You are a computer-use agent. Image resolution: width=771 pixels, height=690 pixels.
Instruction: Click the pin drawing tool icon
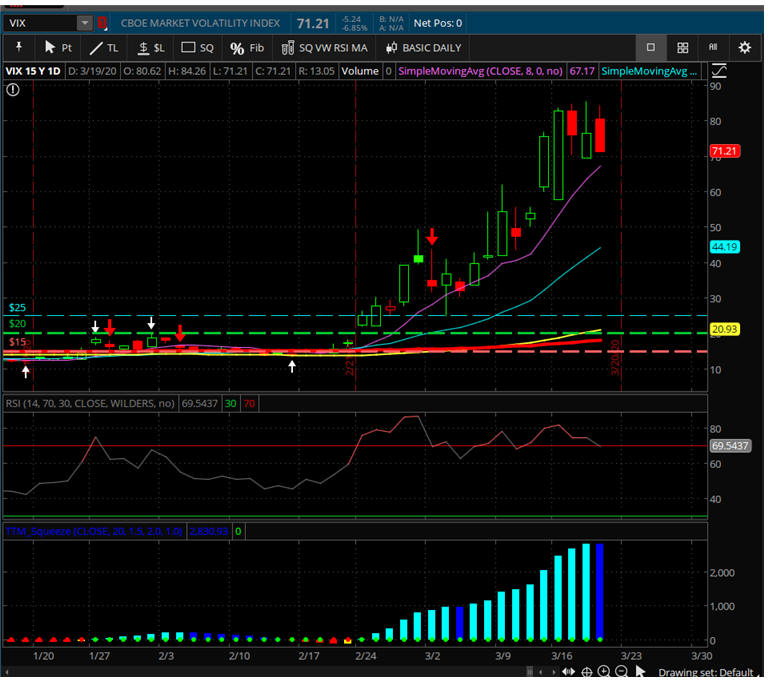point(19,47)
